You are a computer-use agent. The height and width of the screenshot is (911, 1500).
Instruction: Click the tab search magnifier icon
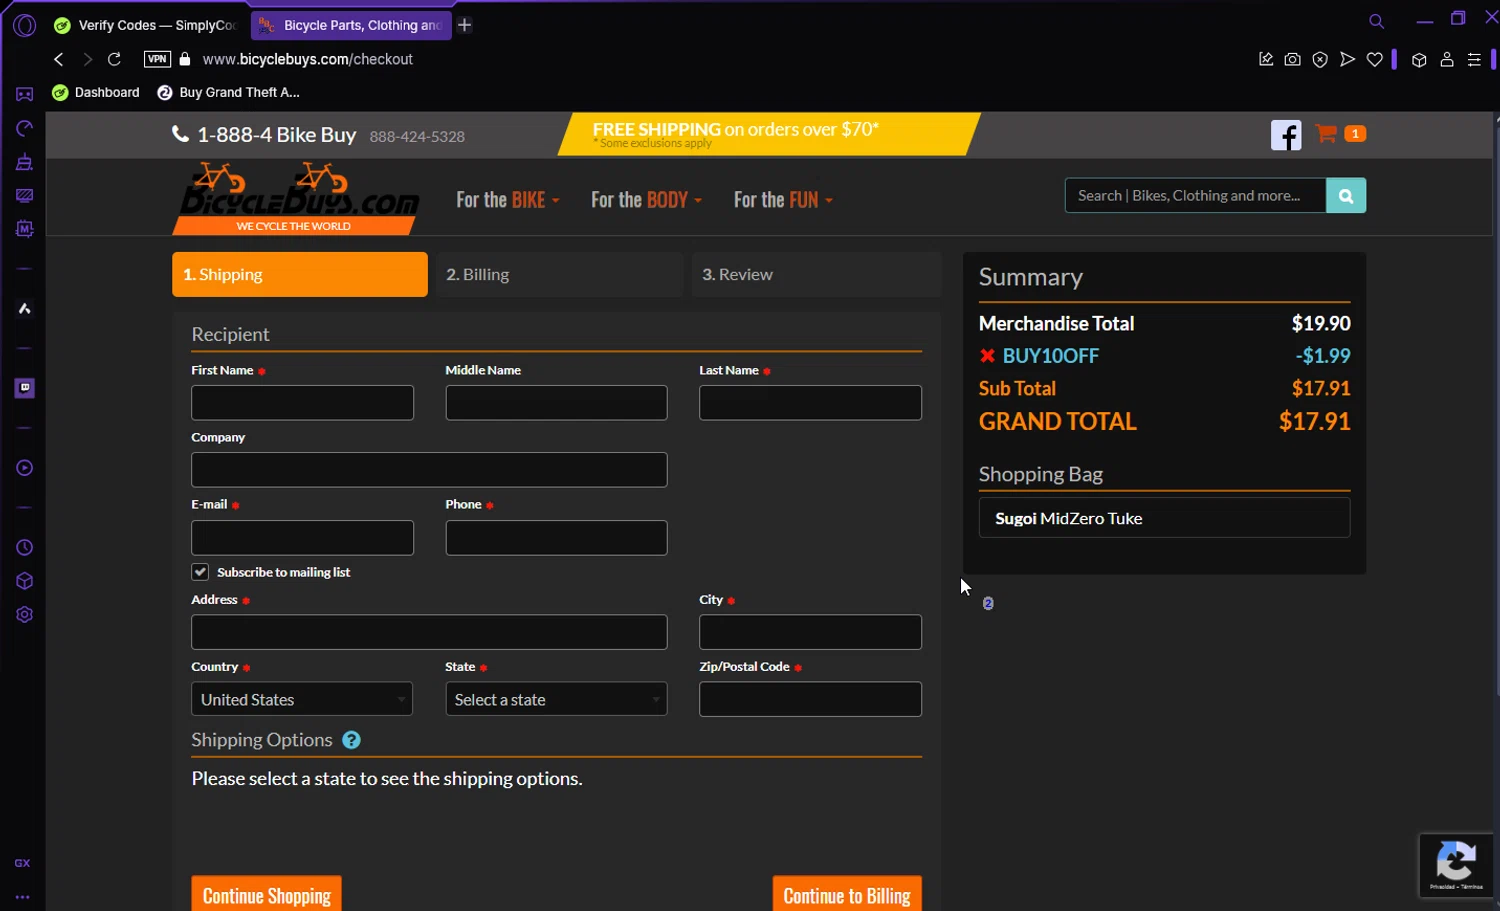click(1377, 21)
